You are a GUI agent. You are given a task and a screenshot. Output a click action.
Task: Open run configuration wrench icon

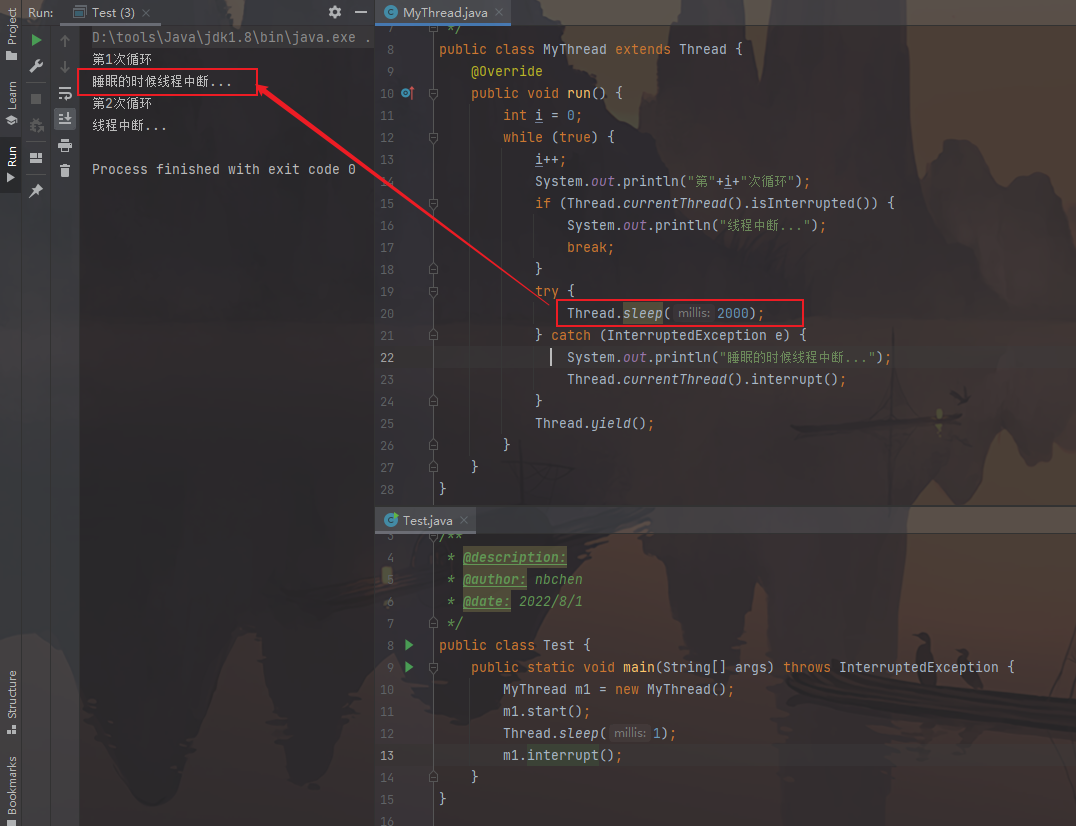pyautogui.click(x=36, y=66)
